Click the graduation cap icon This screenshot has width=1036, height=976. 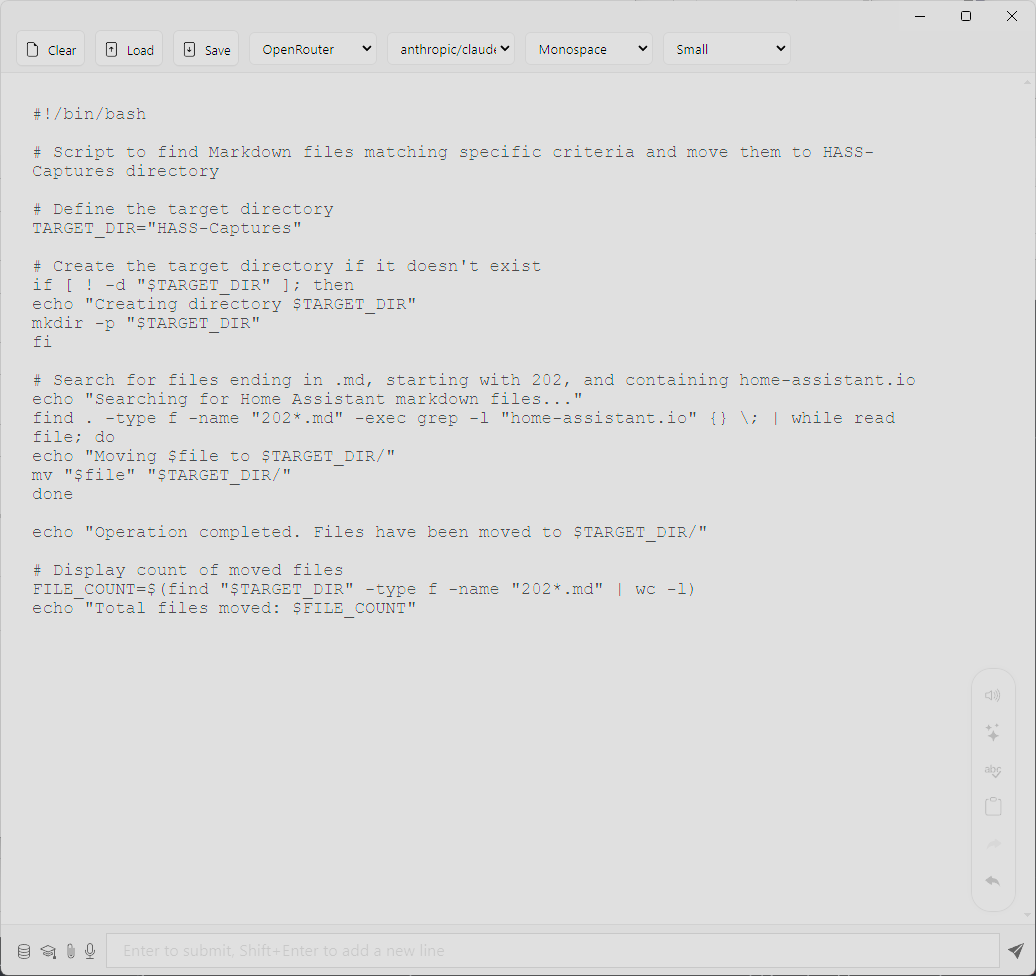[48, 951]
